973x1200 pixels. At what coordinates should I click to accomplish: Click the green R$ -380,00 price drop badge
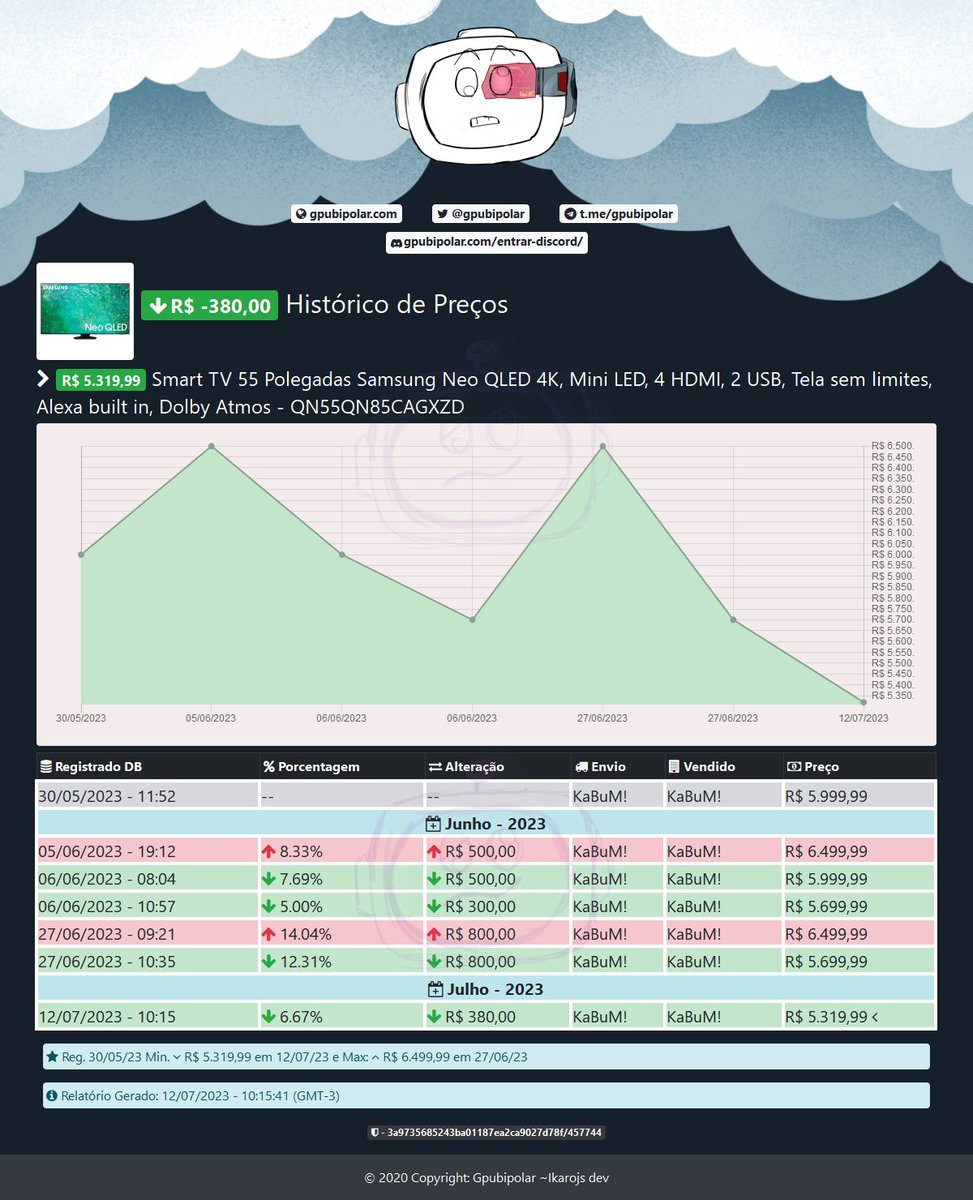[x=209, y=306]
